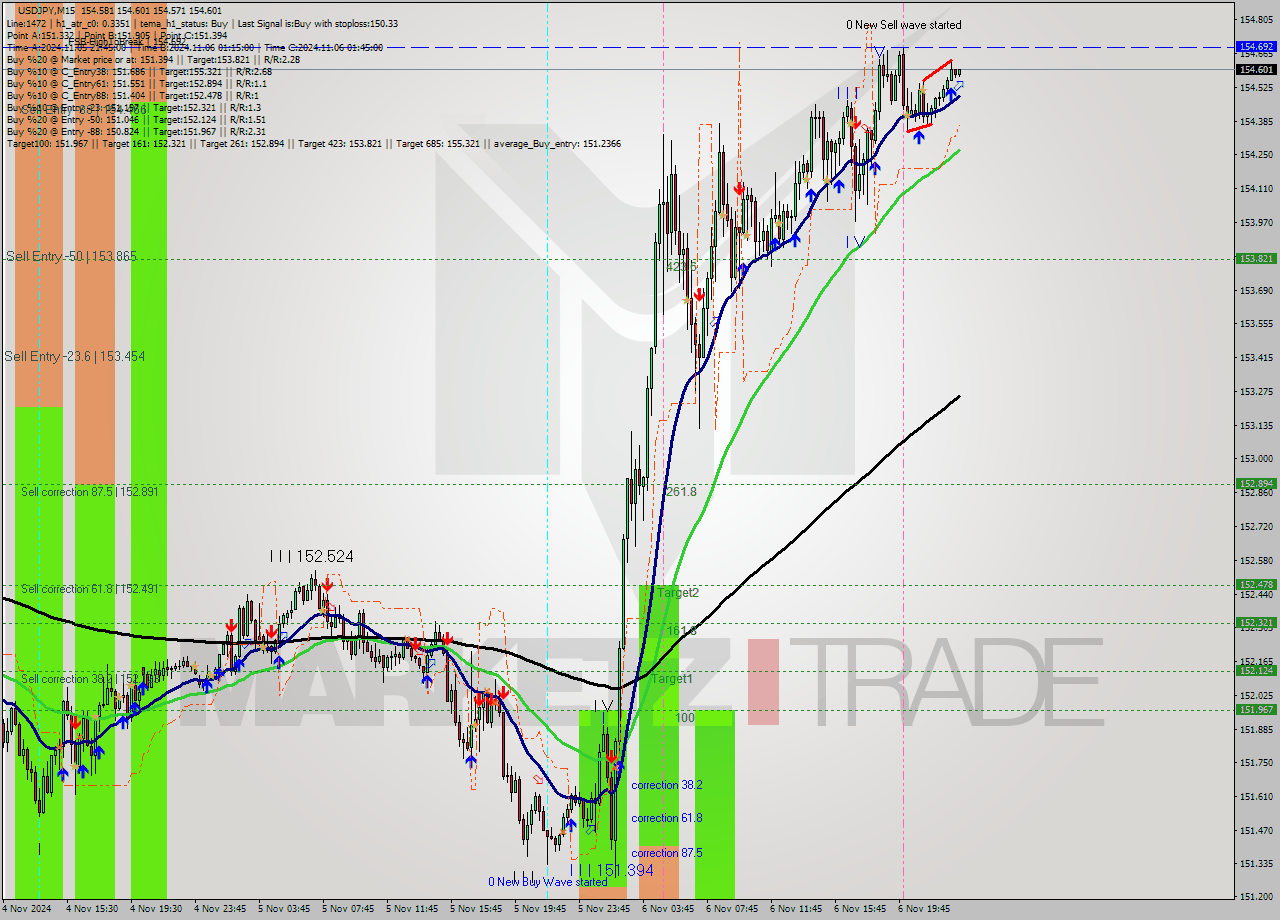Click the '4 Nov 19:30' time label
Screen dimensions: 1280x920
click(x=156, y=909)
